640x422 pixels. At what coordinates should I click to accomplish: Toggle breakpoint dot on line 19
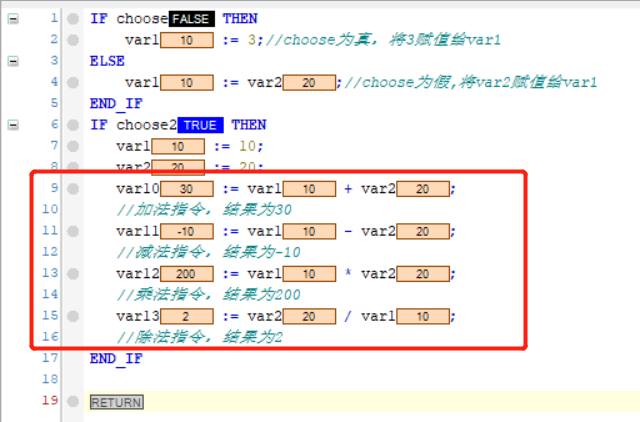tap(73, 401)
